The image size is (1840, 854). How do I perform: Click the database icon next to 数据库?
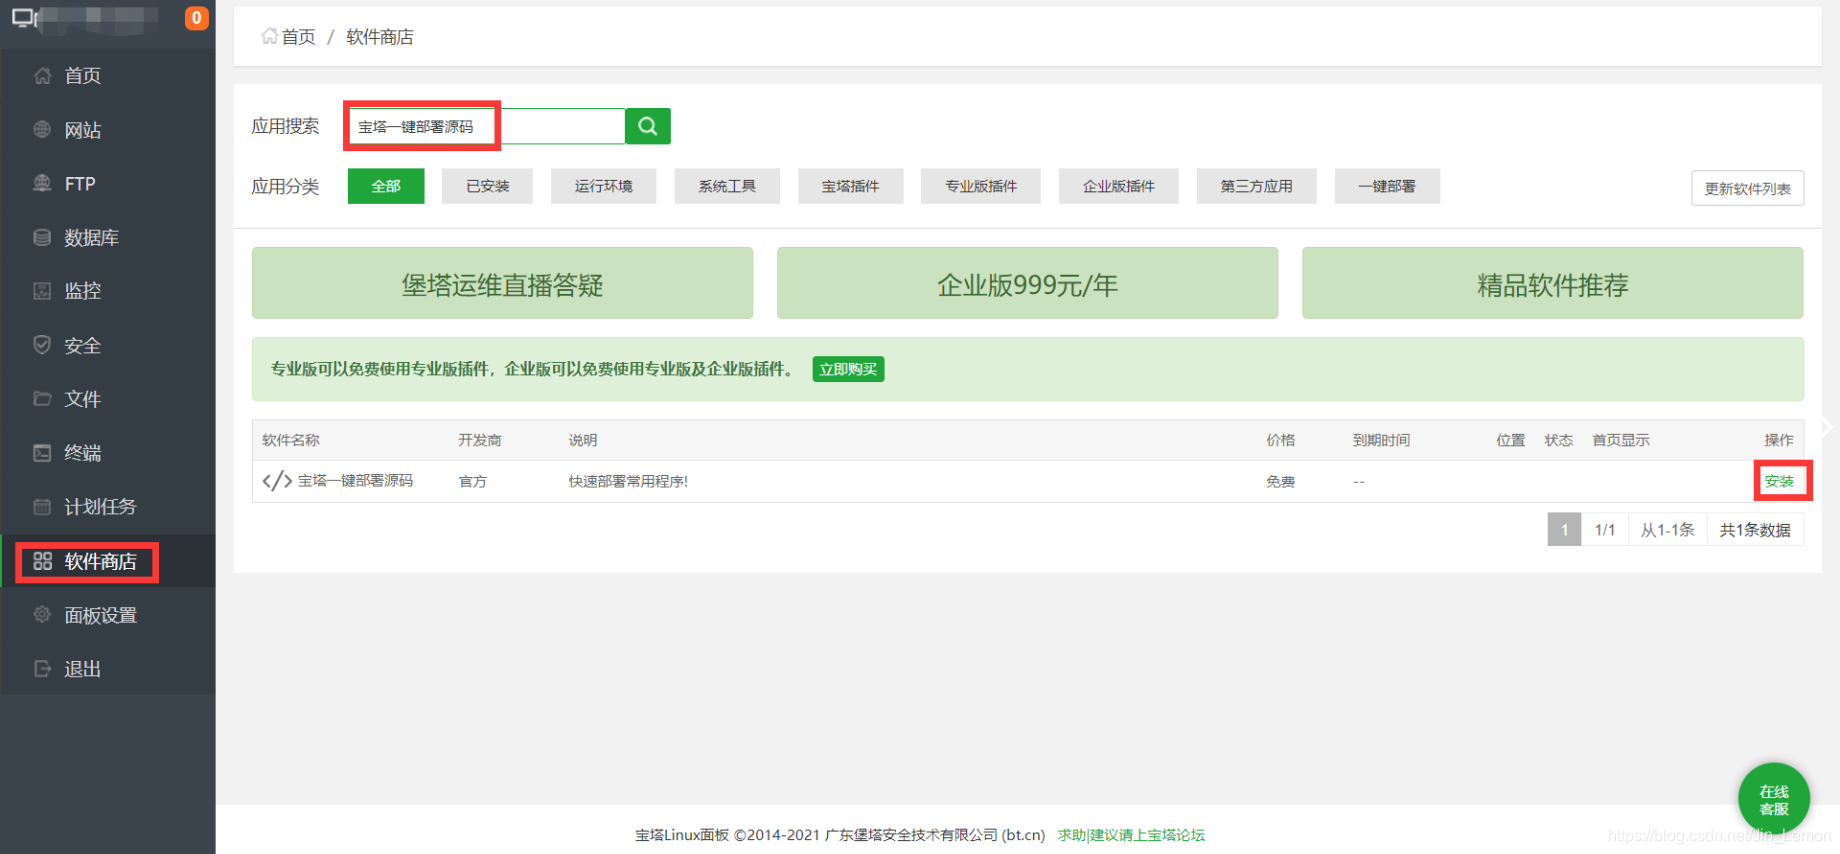[42, 237]
